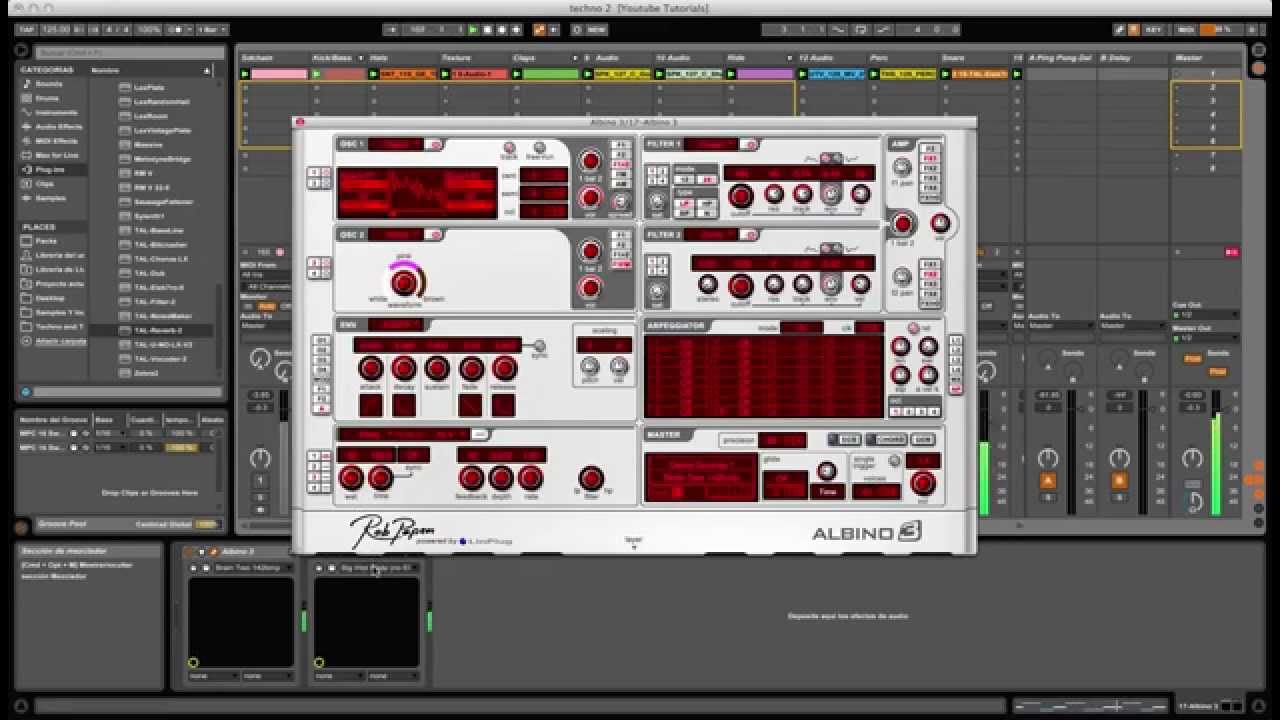Open Desktop folder under Places

coord(50,298)
